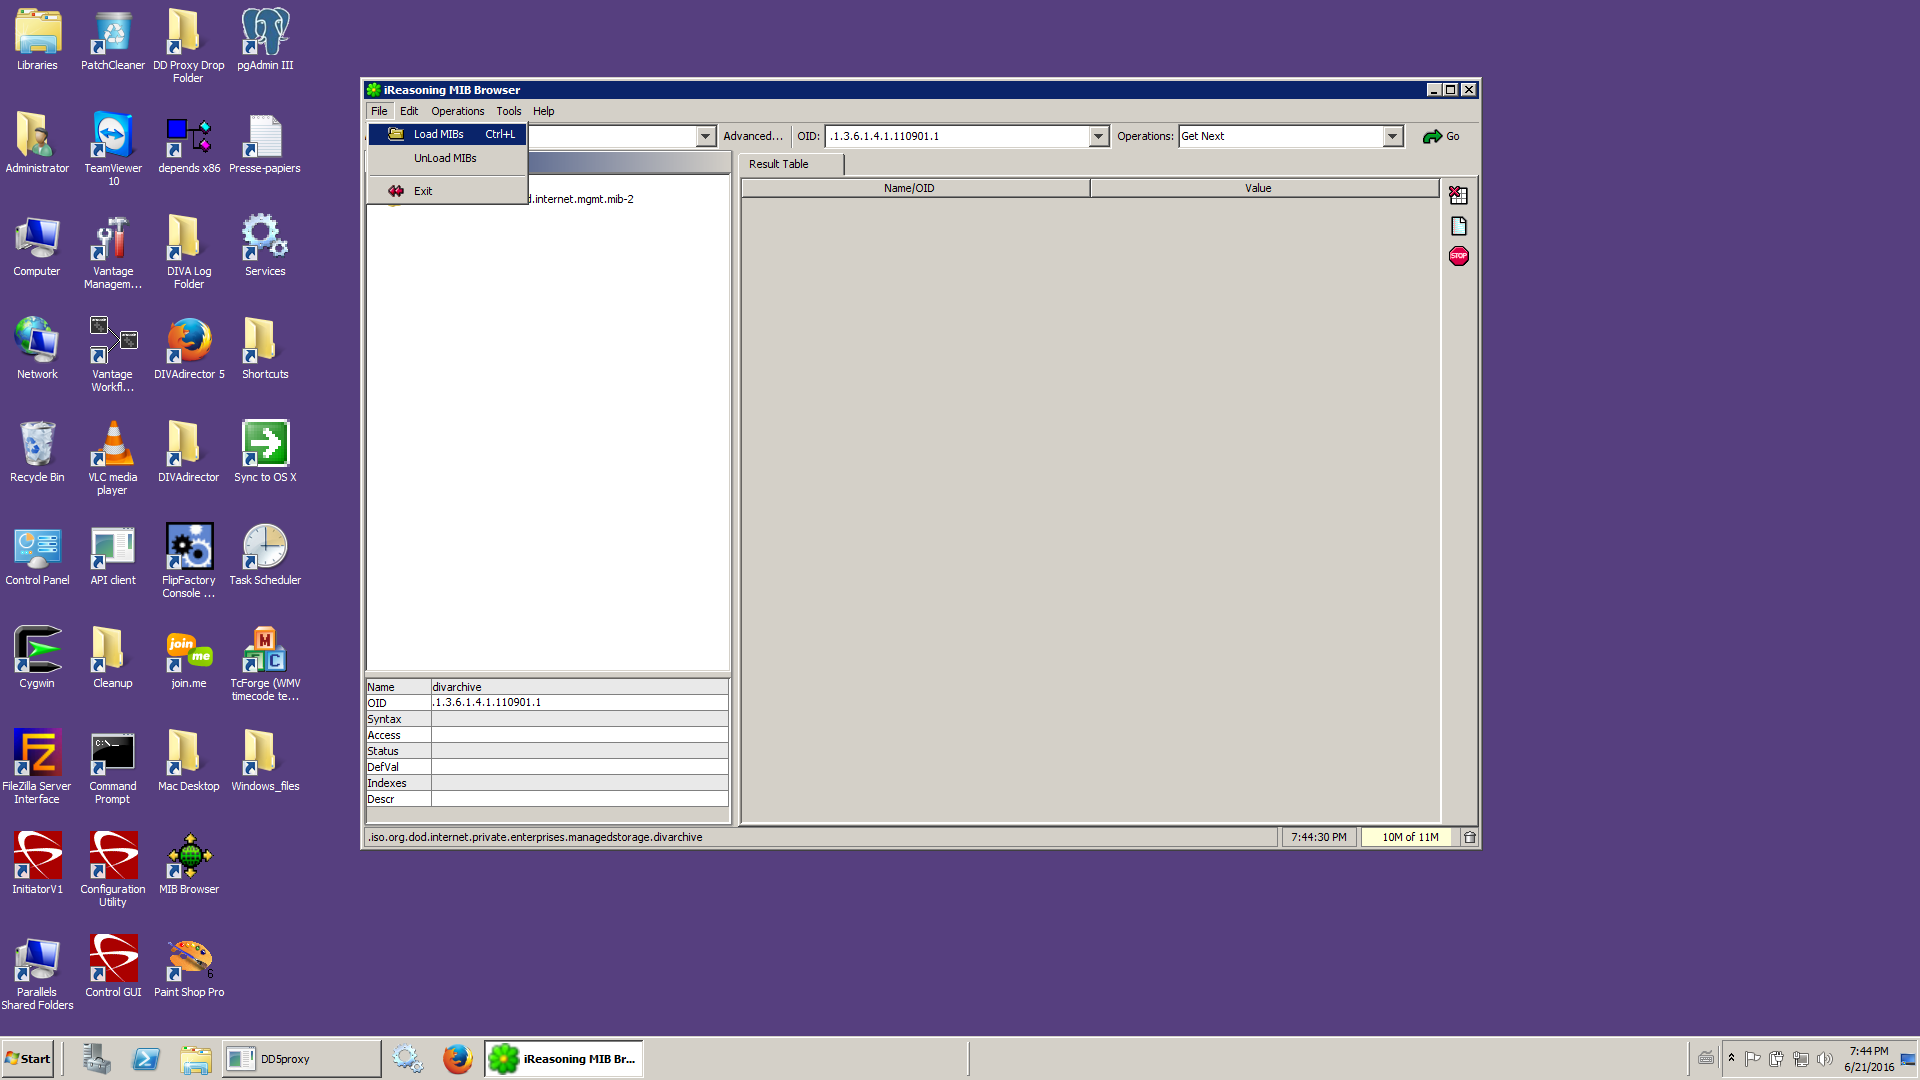Open Control GUI desktop shortcut
This screenshot has height=1080, width=1920.
click(113, 967)
